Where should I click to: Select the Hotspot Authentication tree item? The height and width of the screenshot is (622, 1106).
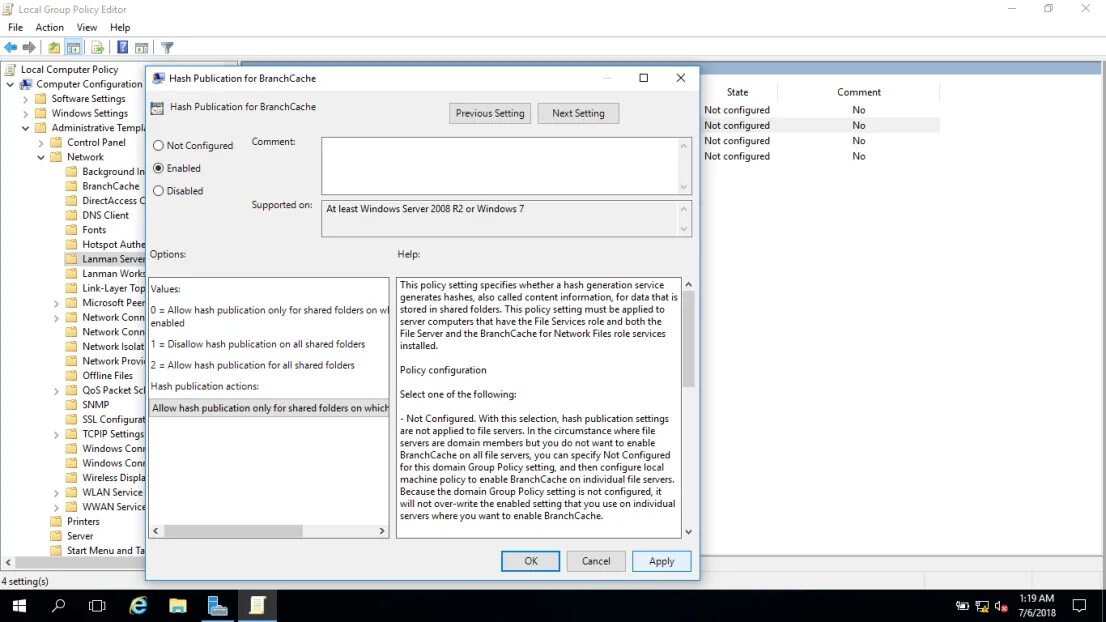tap(113, 244)
